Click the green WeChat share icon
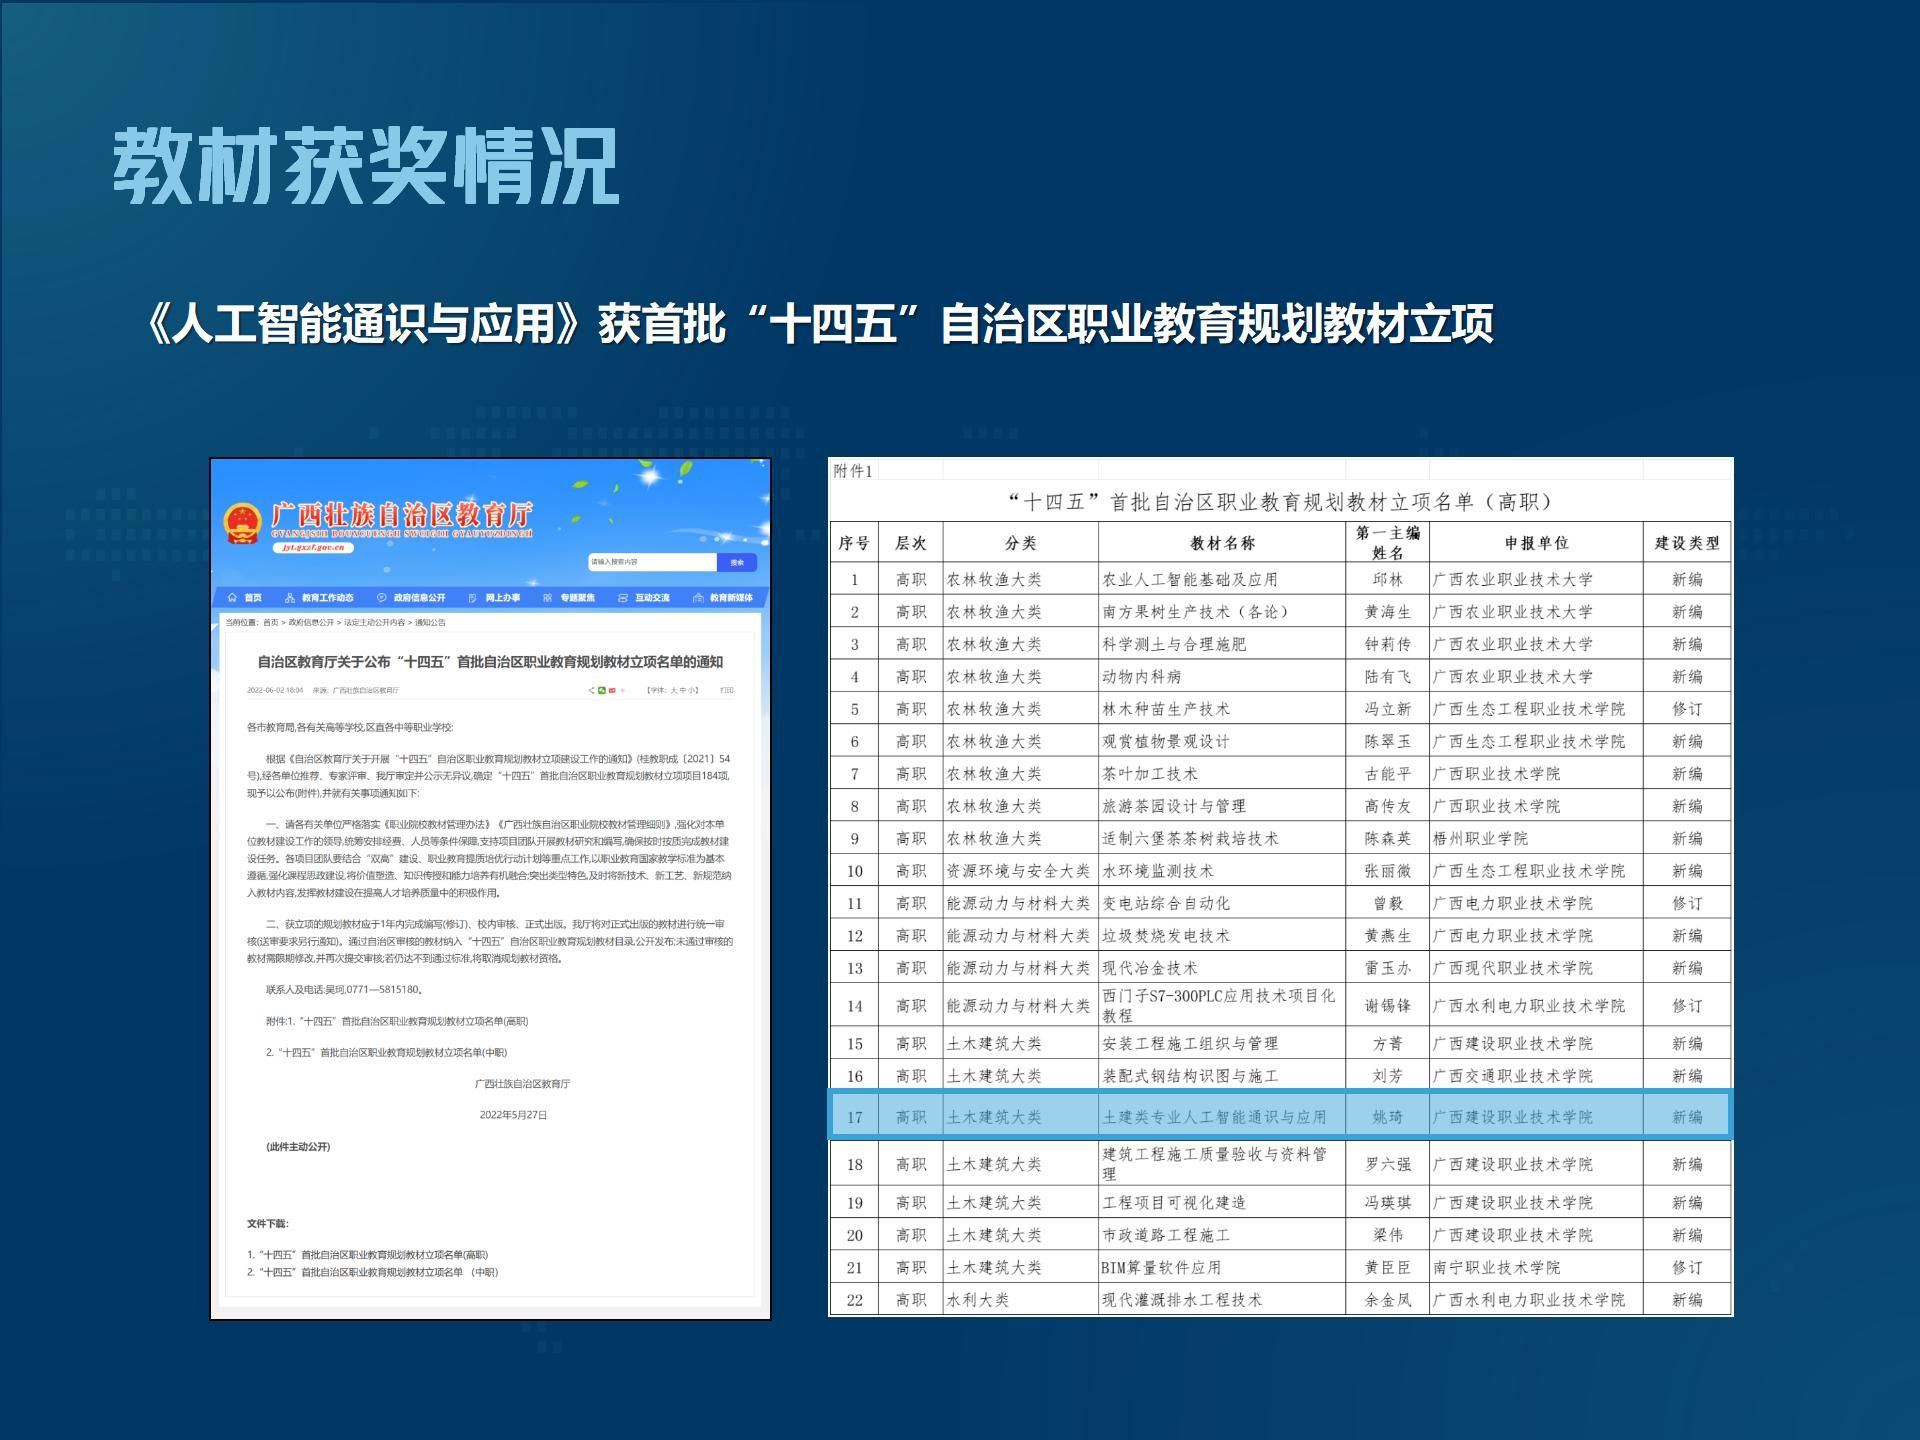This screenshot has width=1920, height=1440. 602,690
